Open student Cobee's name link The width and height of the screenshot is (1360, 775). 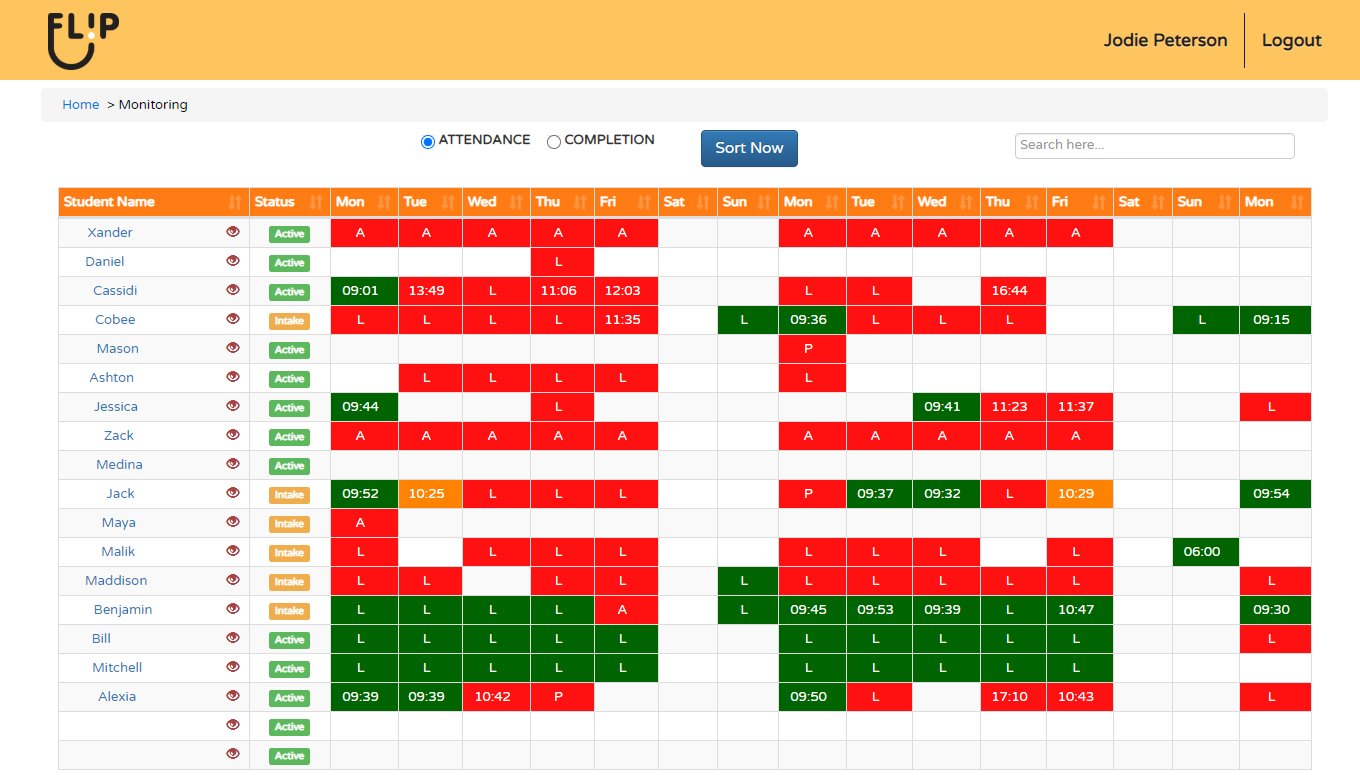tap(115, 320)
